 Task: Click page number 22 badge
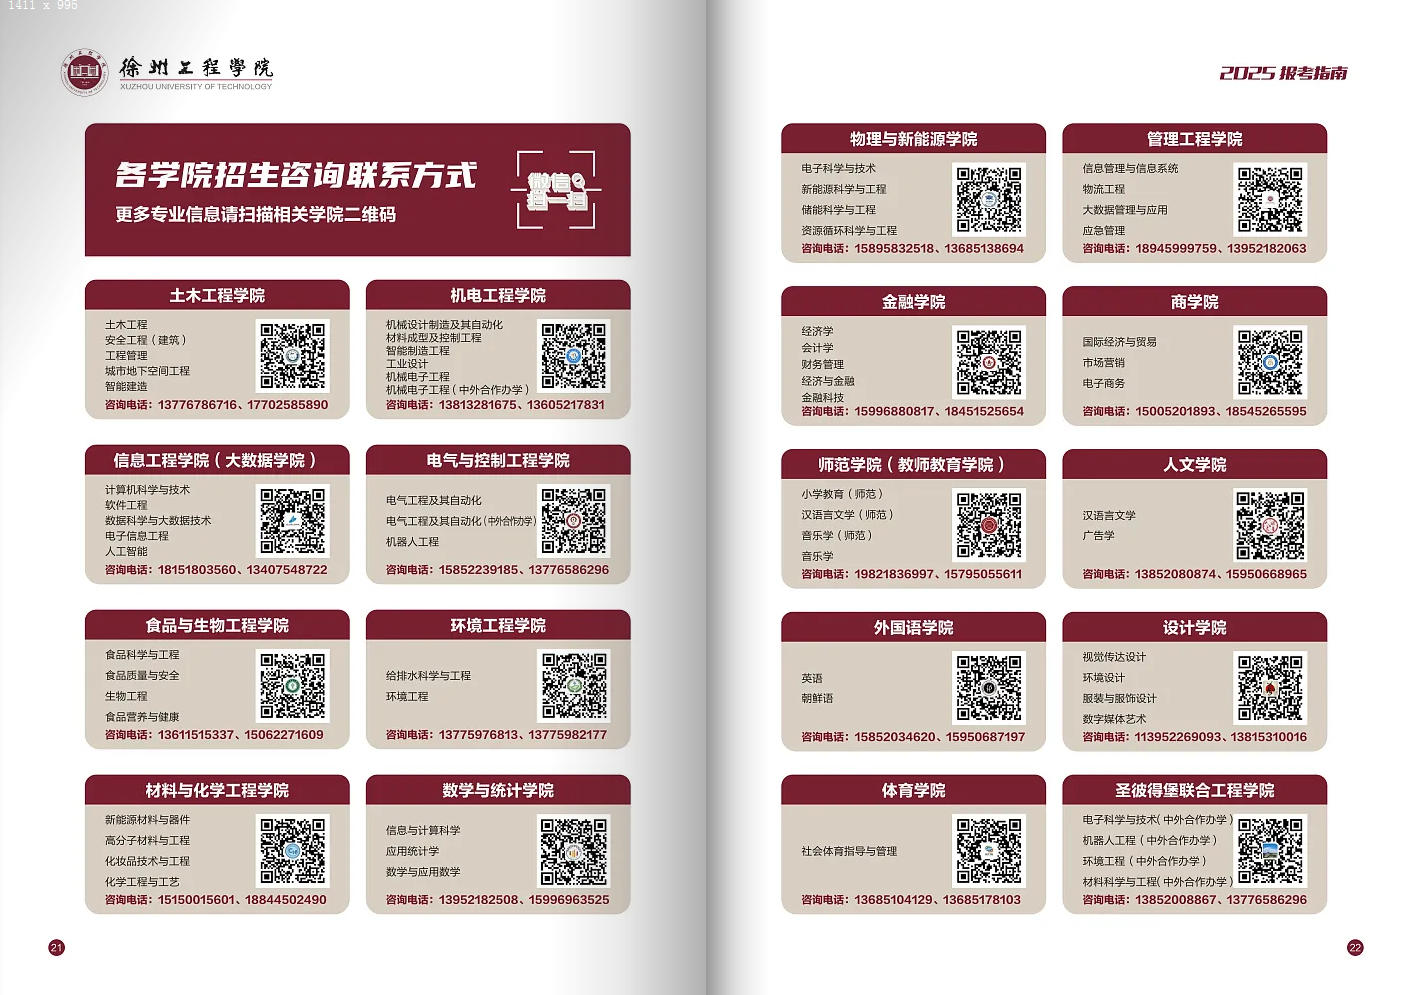coord(1355,948)
